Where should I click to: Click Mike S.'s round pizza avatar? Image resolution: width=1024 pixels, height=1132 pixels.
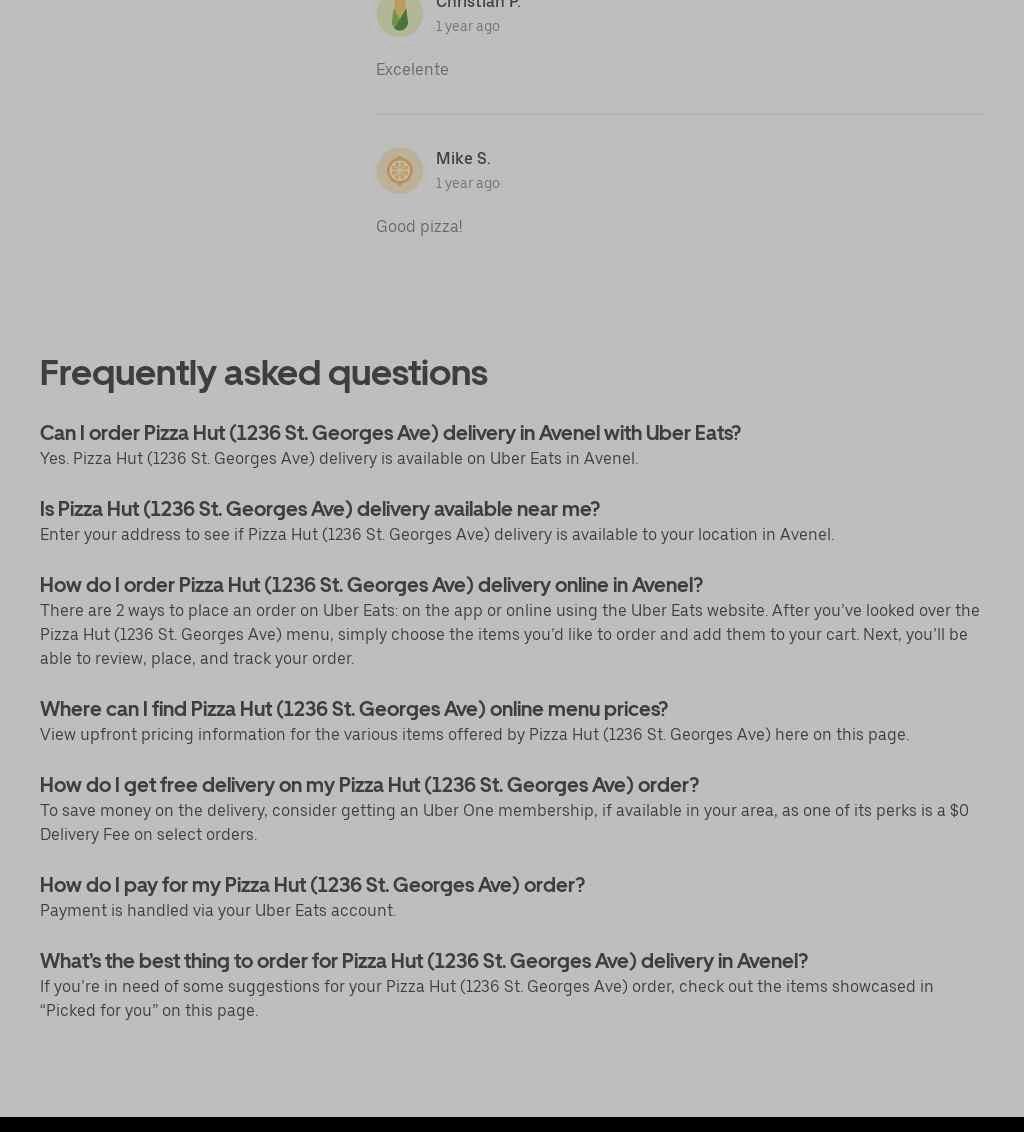399,171
